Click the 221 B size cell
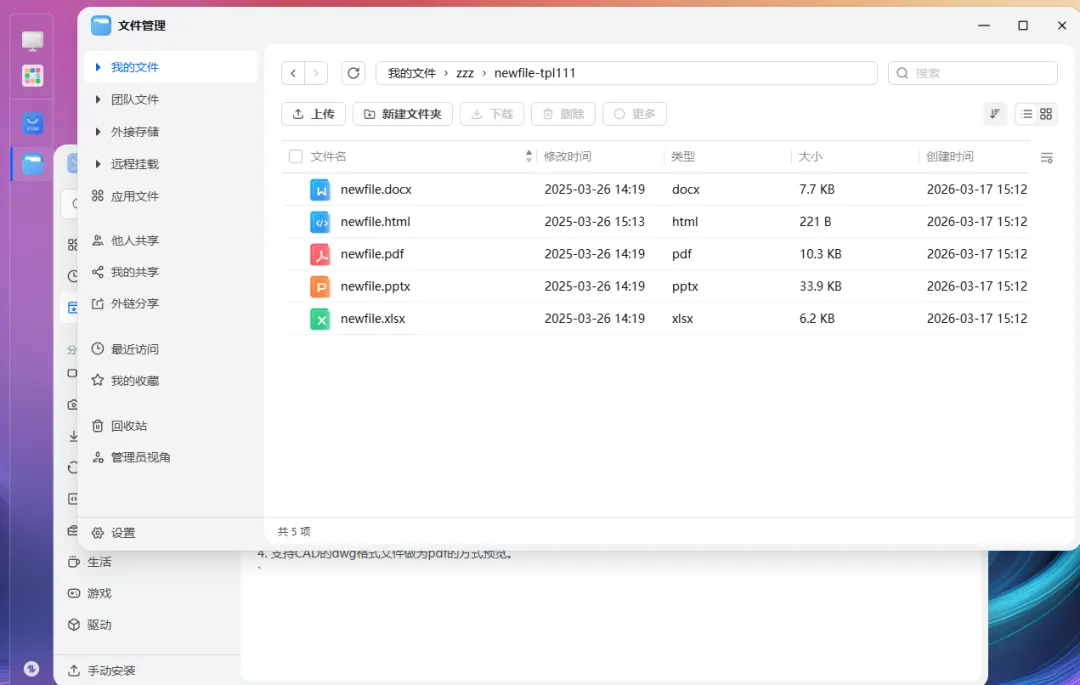 coord(815,222)
